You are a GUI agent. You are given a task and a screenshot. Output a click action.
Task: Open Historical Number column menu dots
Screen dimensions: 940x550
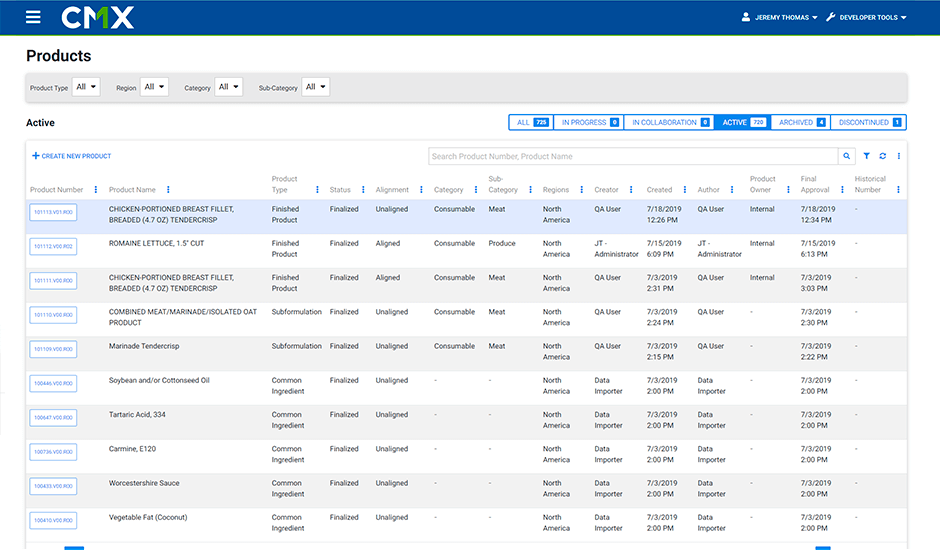click(898, 190)
